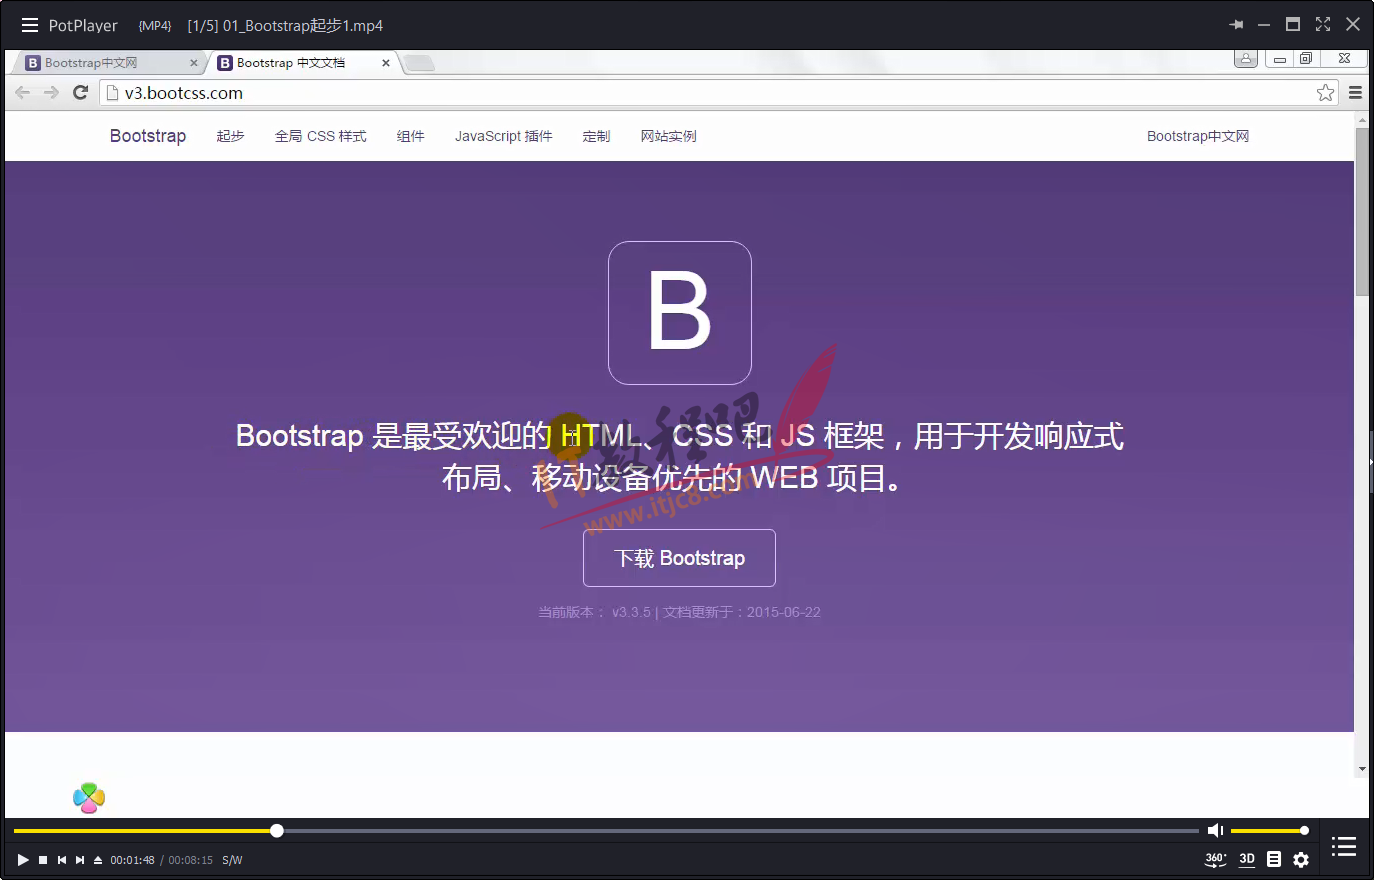Click Bootstrap中文网 link in navbar

tap(1198, 136)
